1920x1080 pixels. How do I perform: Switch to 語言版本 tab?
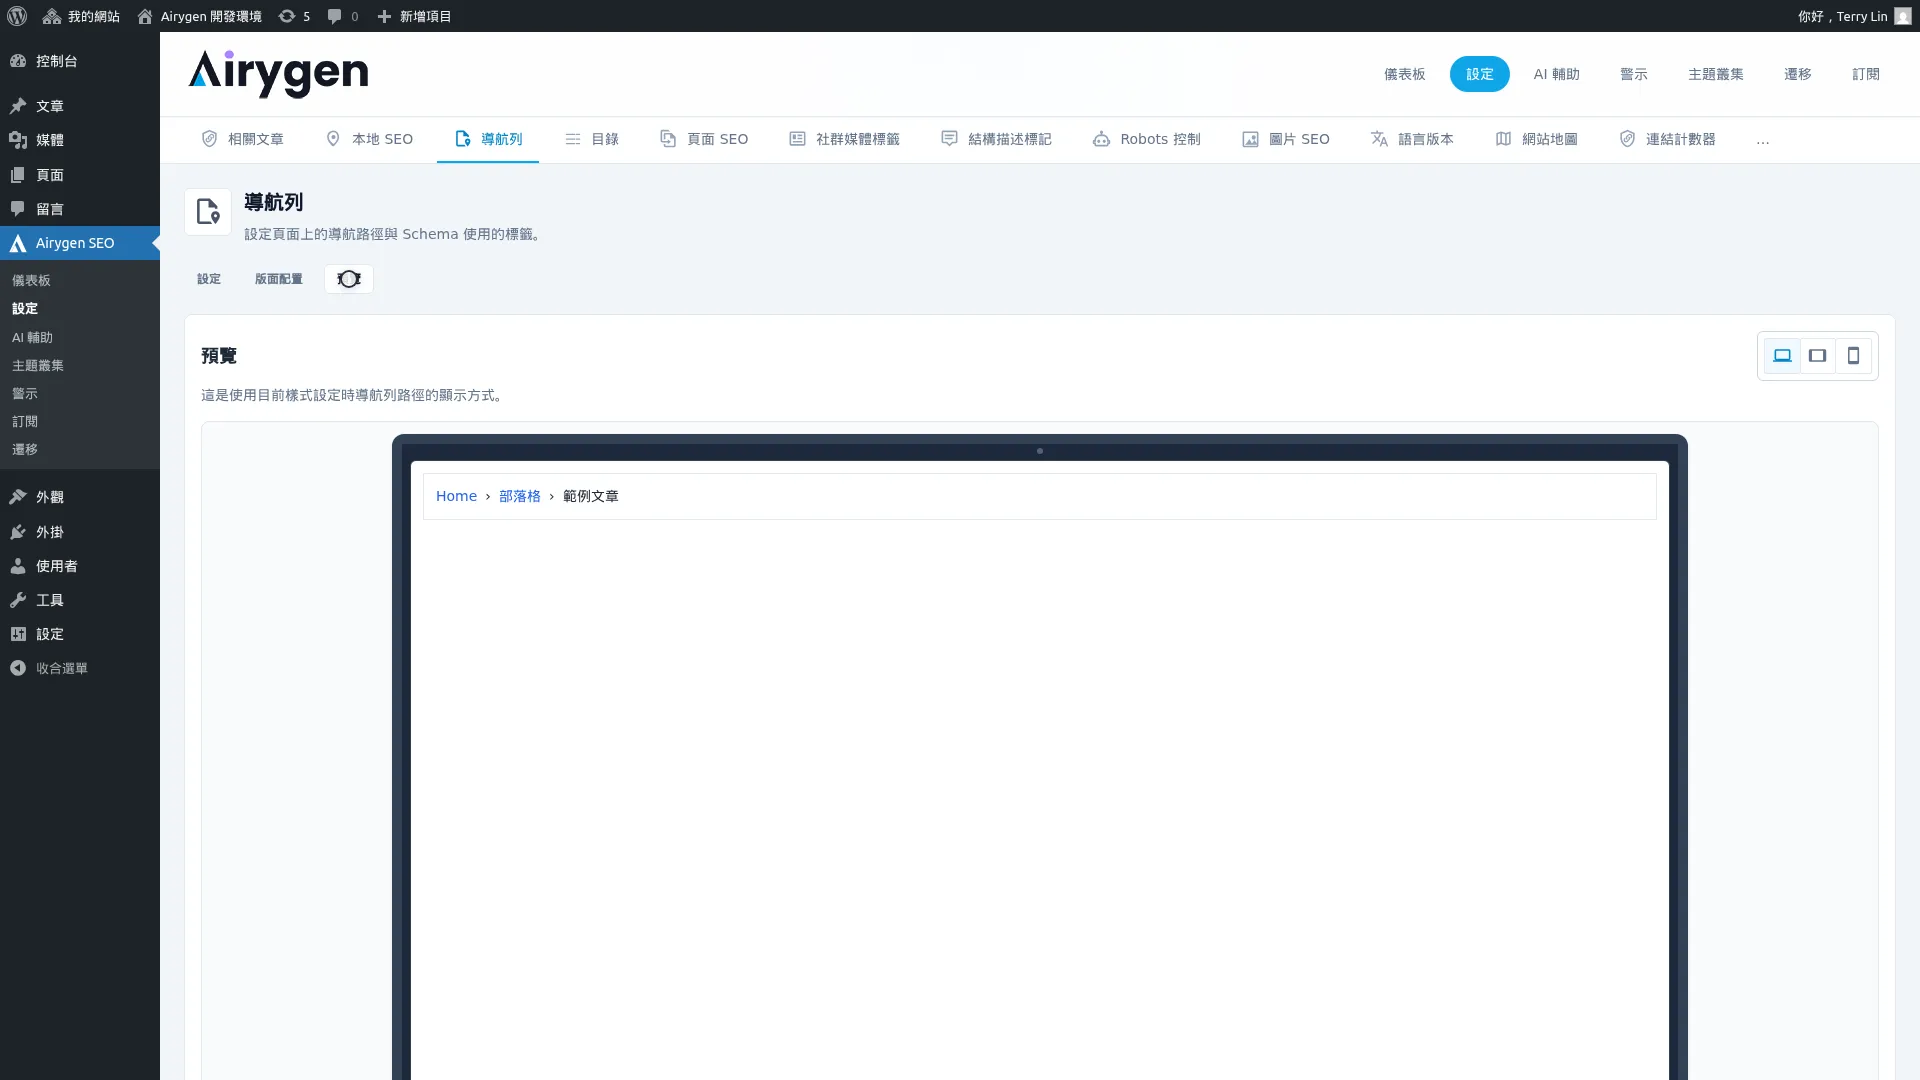point(1412,139)
